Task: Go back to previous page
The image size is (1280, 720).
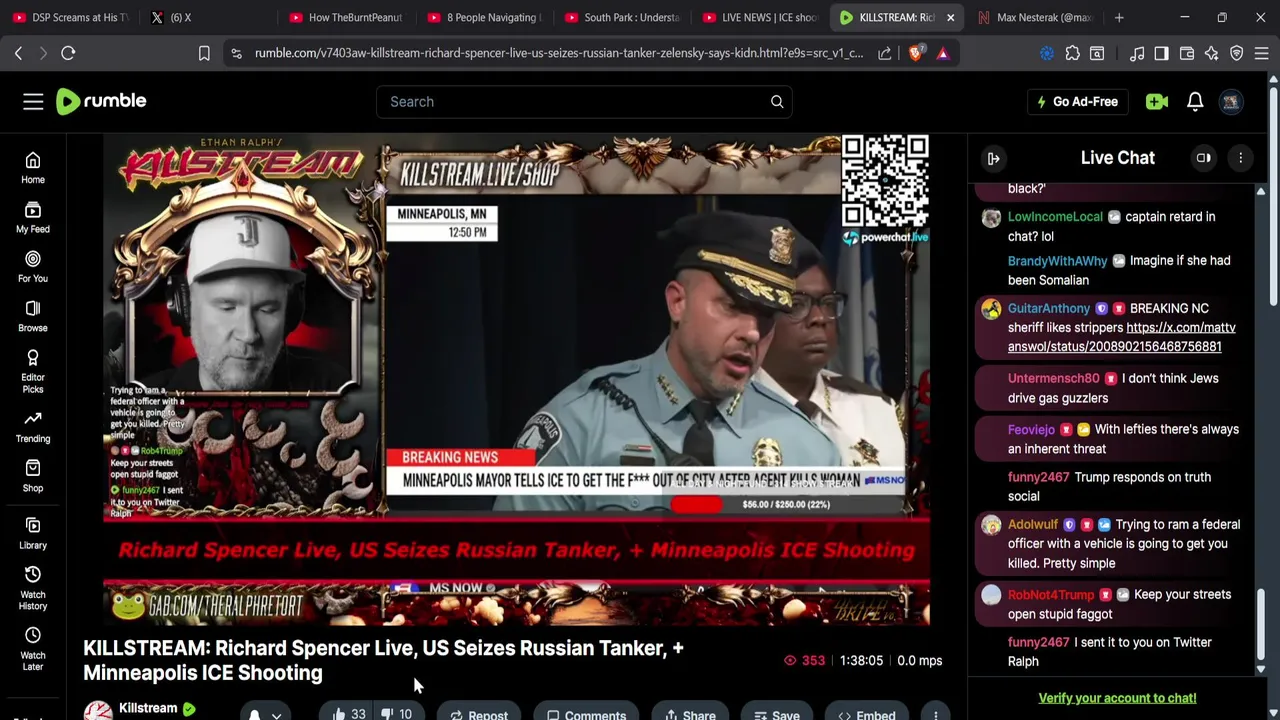Action: tap(18, 53)
